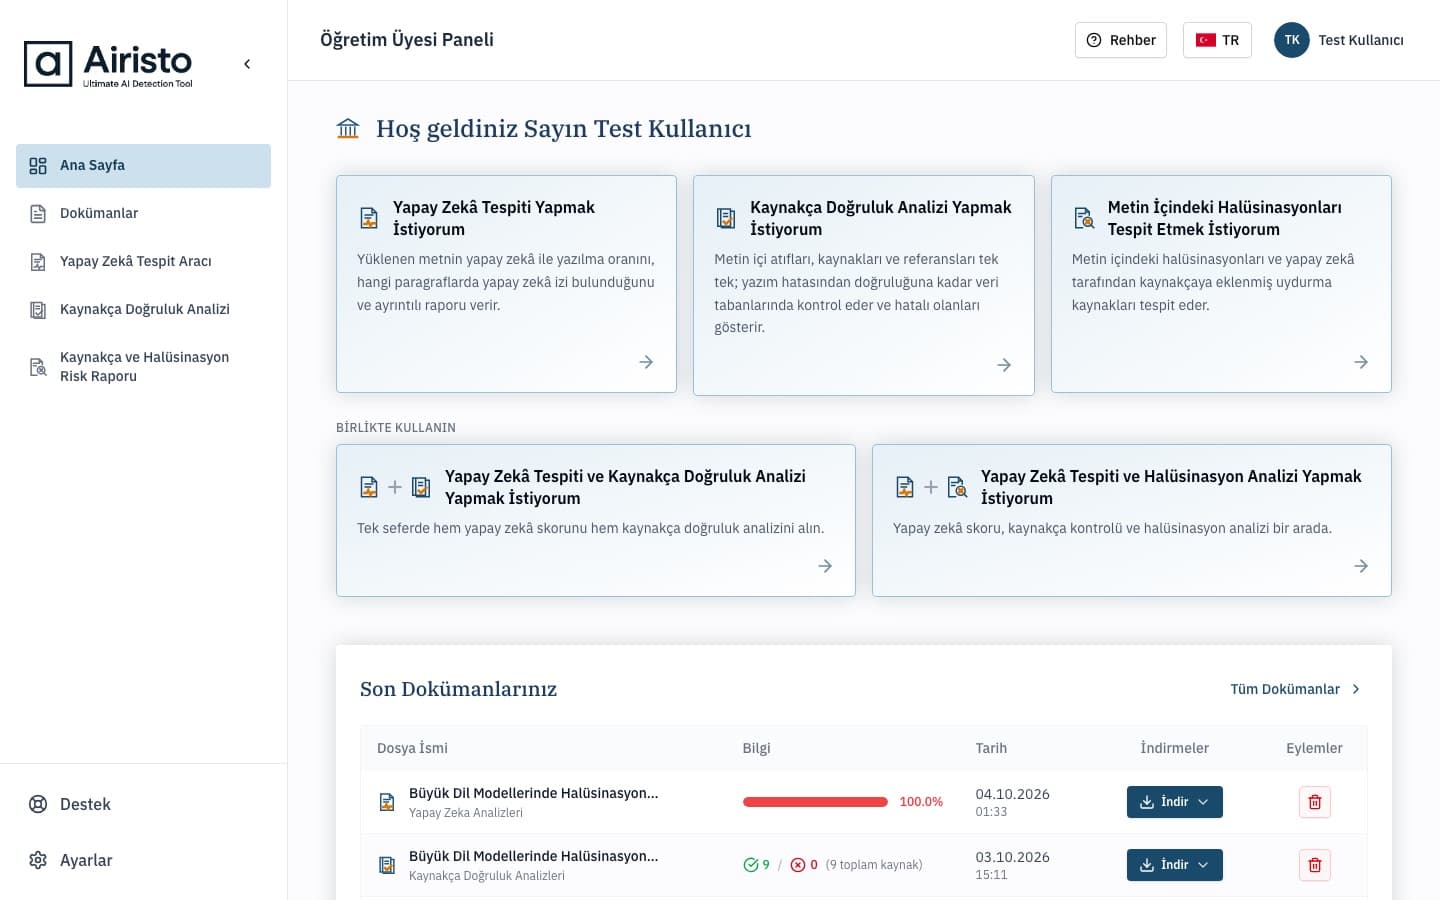The width and height of the screenshot is (1440, 900).
Task: Select the Yapay Zekâ Tespiti ve Kaynakça card title
Action: point(625,487)
